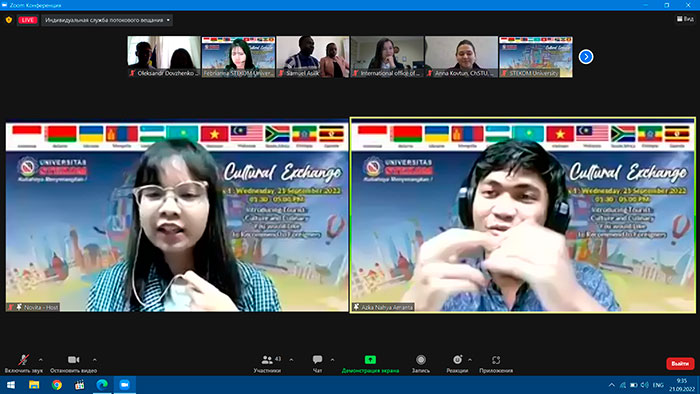Image resolution: width=700 pixels, height=394 pixels.
Task: Open Участники participants panel
Action: (x=267, y=363)
